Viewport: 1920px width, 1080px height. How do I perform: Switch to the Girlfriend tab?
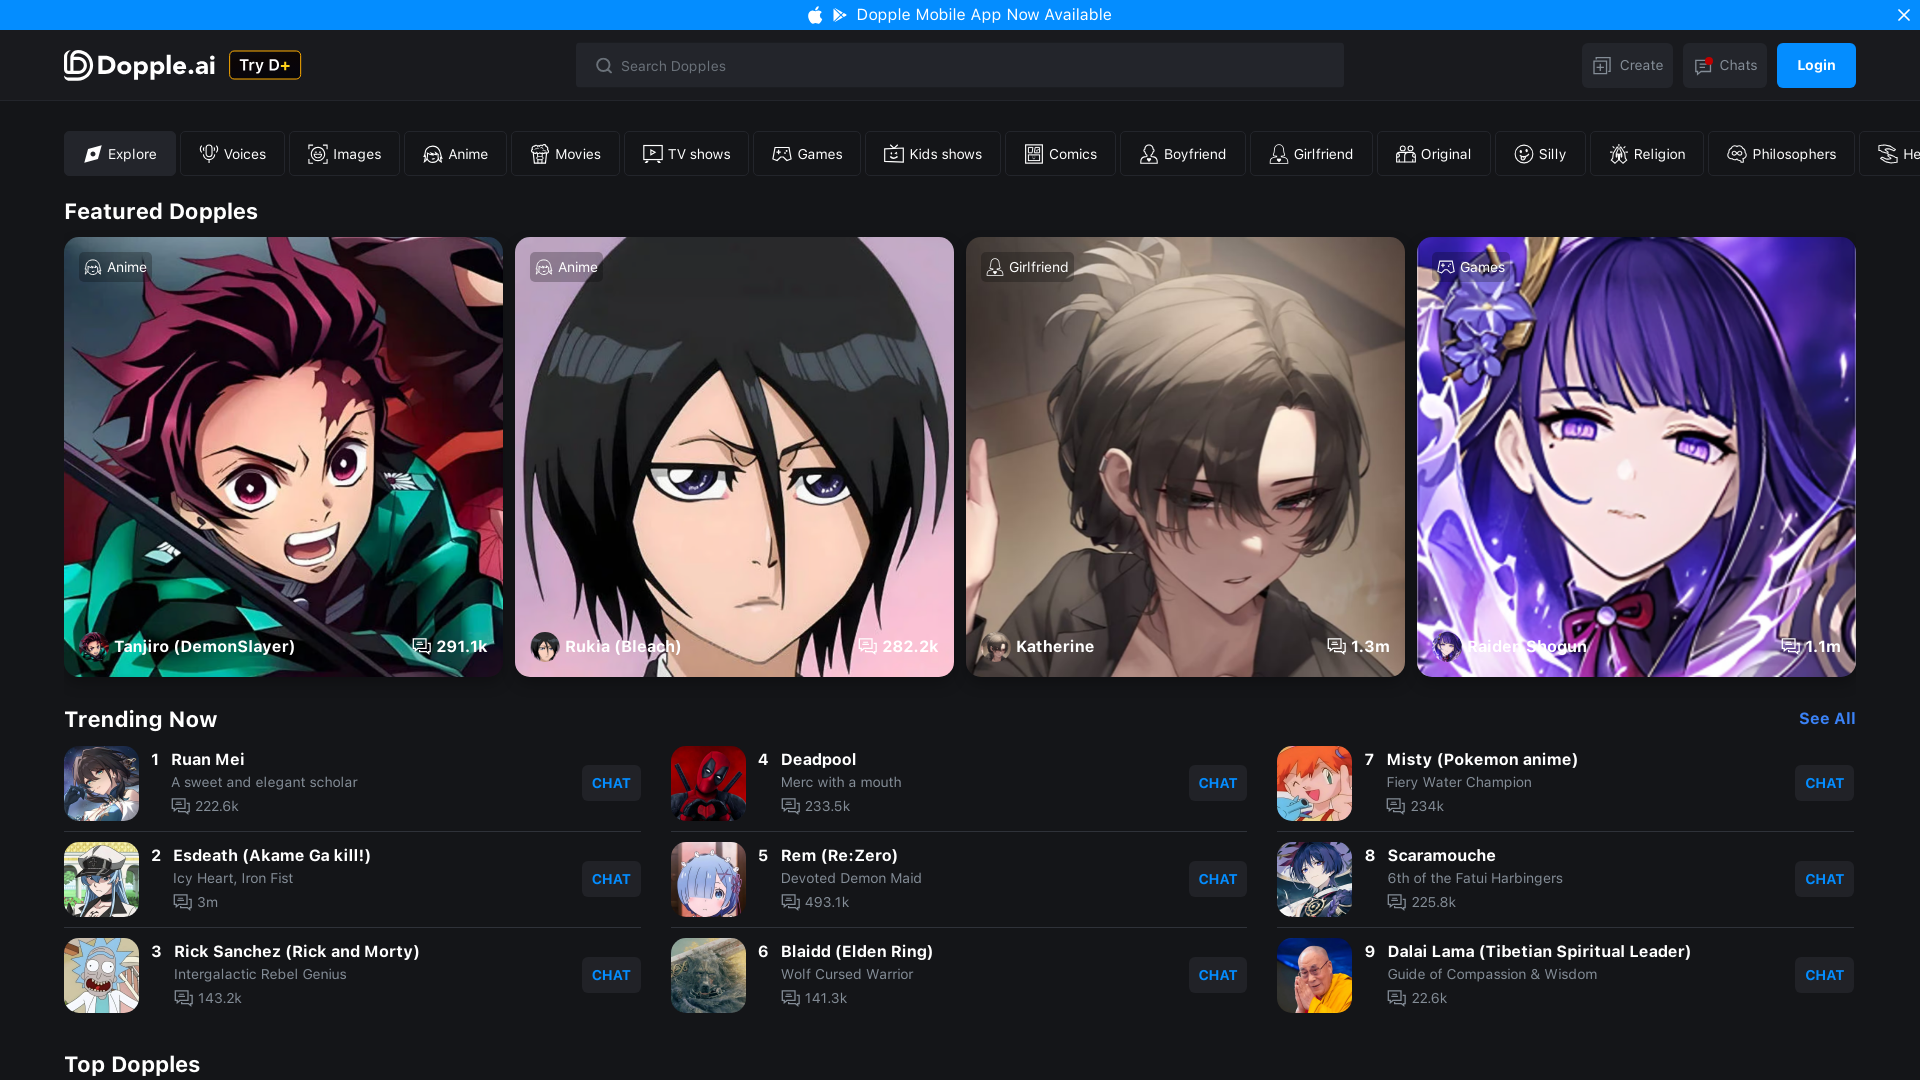coord(1310,153)
